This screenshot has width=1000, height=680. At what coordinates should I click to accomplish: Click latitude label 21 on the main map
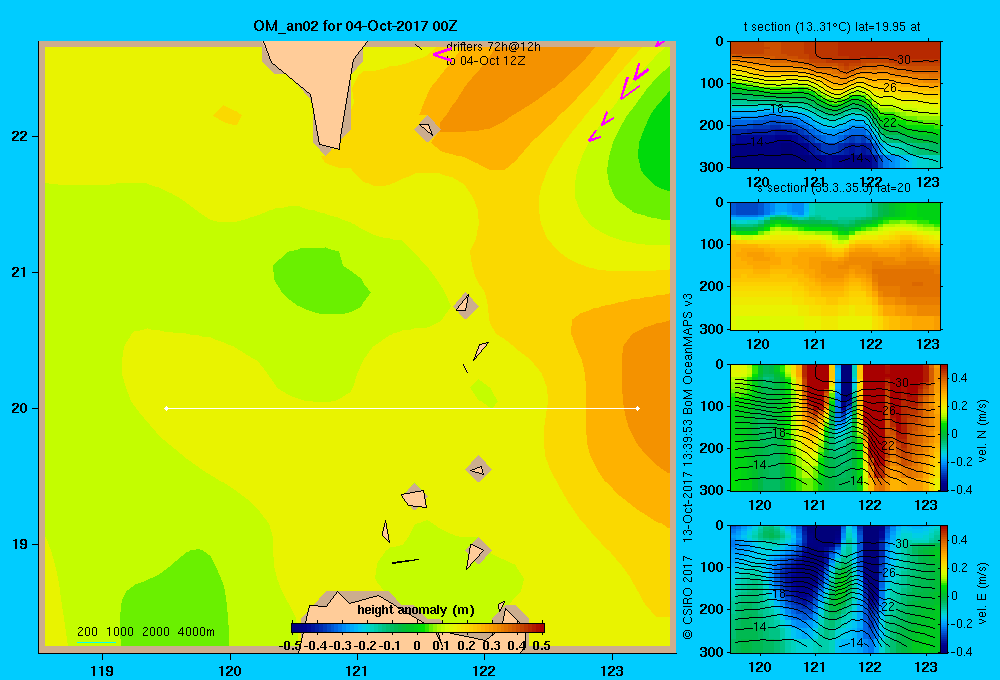[19, 272]
